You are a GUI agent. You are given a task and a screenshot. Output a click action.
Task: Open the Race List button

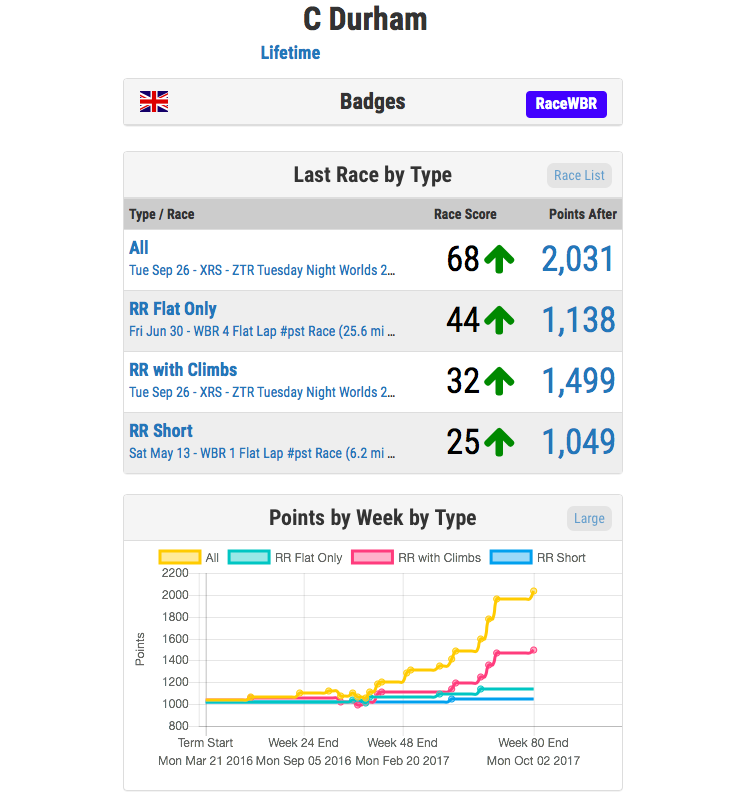(579, 175)
